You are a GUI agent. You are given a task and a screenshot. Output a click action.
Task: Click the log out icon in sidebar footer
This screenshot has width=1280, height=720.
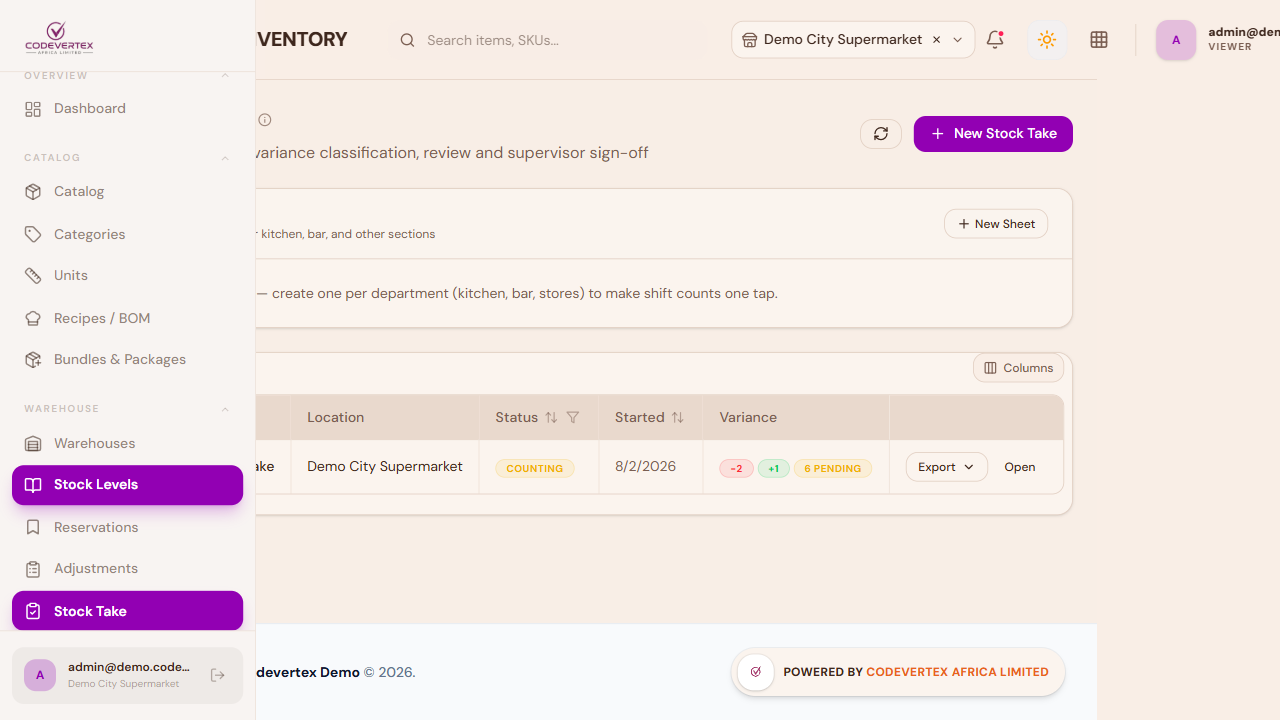pos(218,676)
